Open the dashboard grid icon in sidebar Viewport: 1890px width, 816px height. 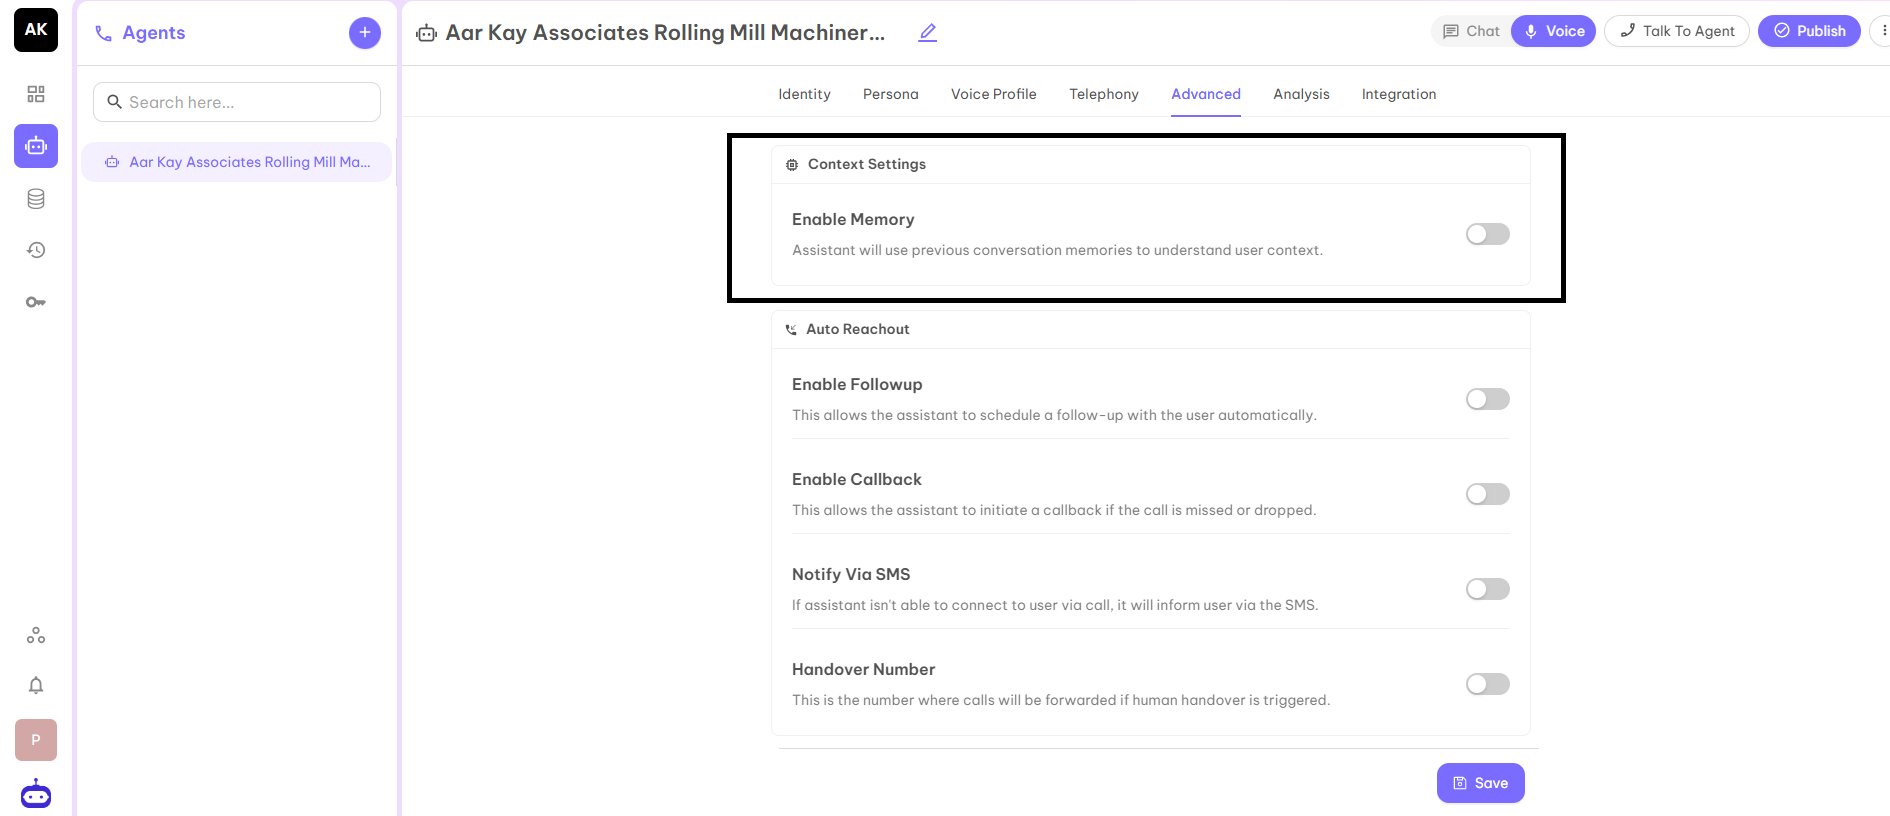coord(36,94)
